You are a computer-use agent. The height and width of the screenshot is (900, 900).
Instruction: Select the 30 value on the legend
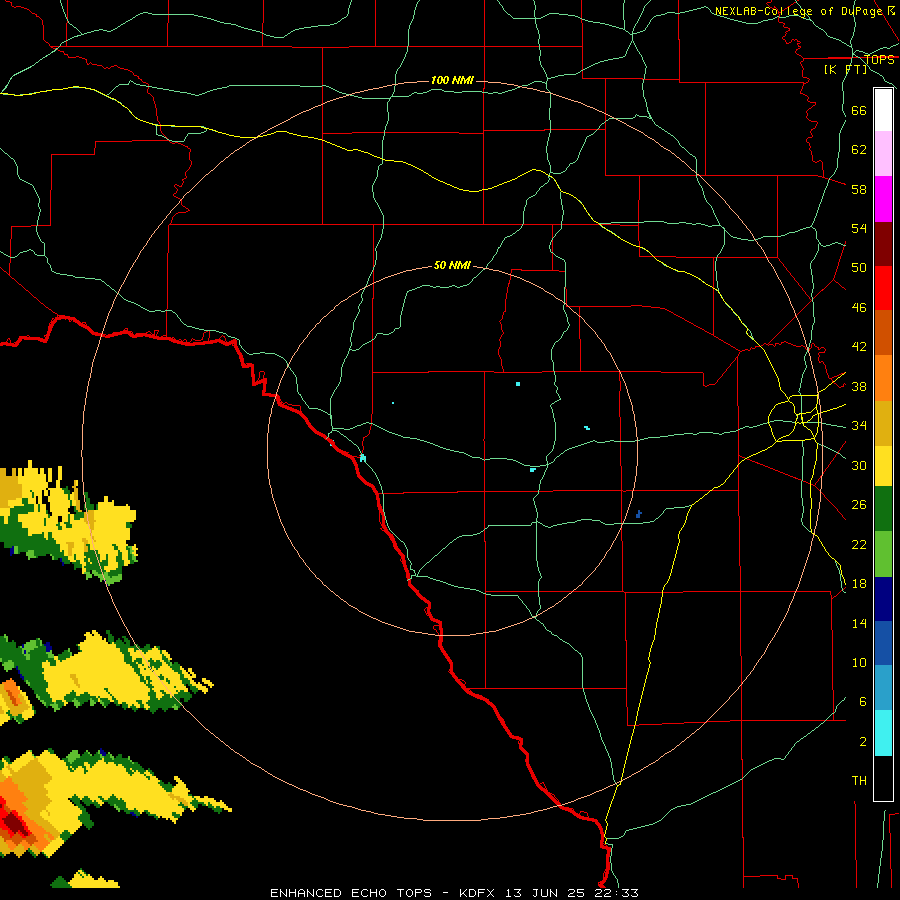click(859, 465)
